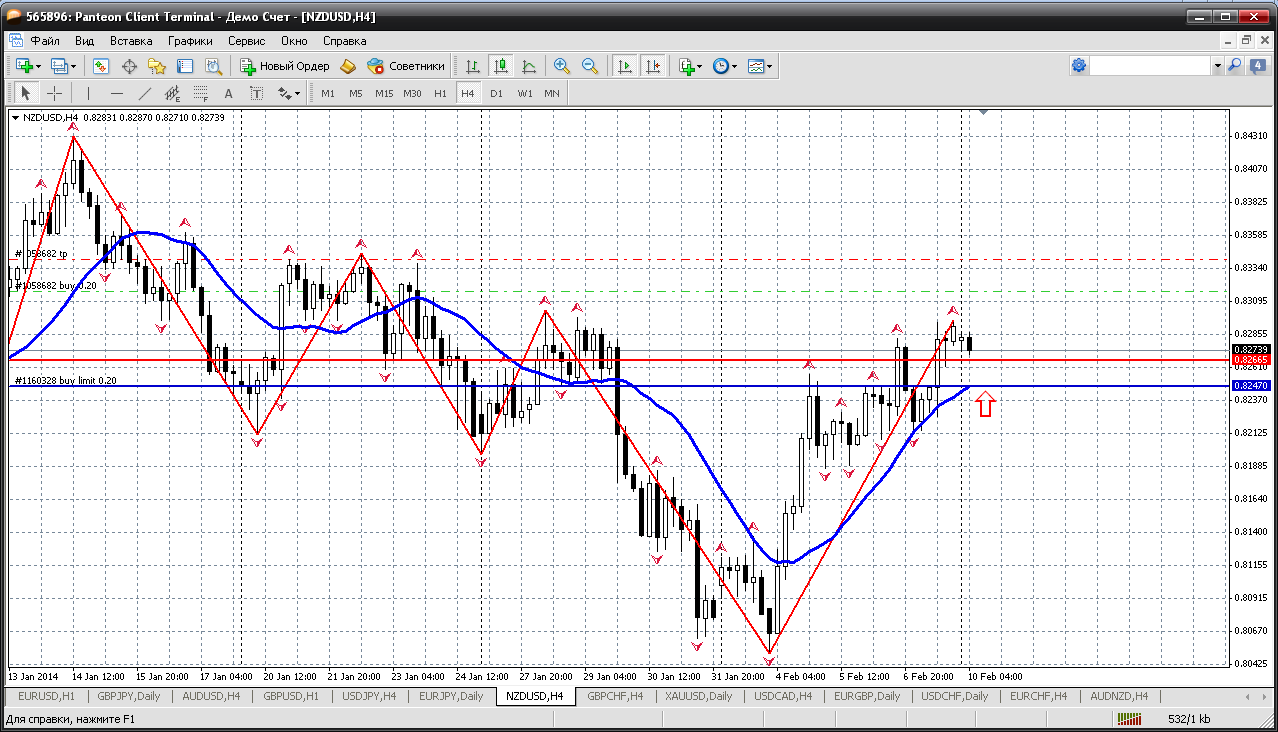The width and height of the screenshot is (1278, 732).
Task: Open the Графики menu
Action: 190,41
